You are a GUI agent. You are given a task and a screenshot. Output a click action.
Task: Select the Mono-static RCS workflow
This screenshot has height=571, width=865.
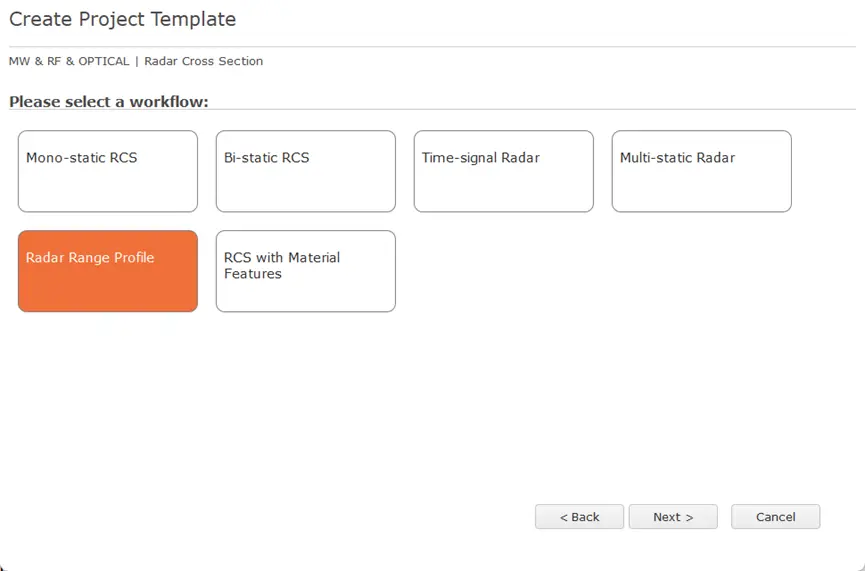(108, 171)
